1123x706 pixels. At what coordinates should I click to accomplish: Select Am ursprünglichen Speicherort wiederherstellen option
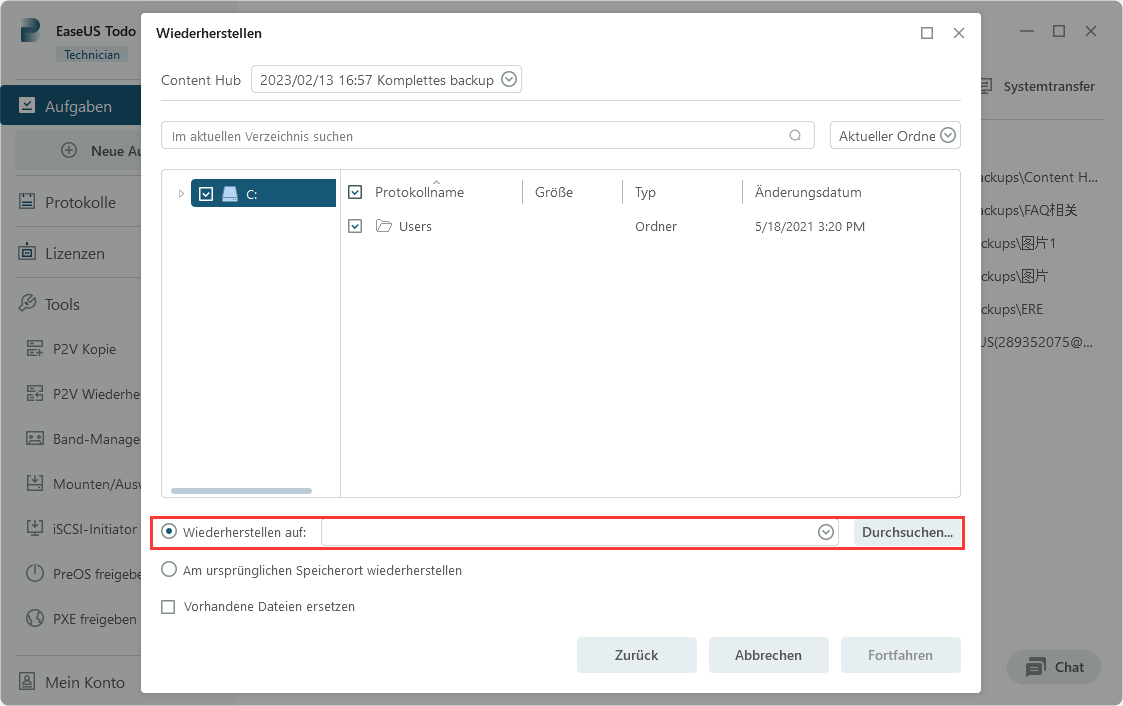169,570
